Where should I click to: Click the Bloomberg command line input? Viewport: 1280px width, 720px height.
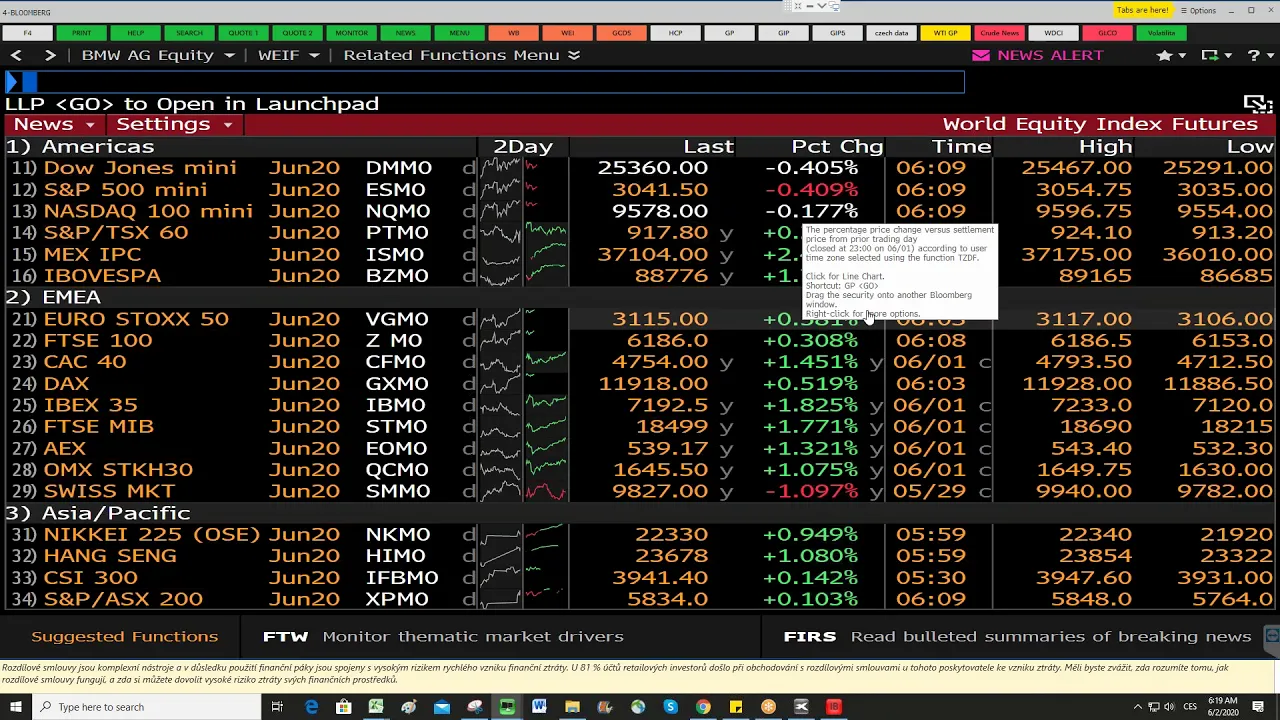(x=485, y=82)
